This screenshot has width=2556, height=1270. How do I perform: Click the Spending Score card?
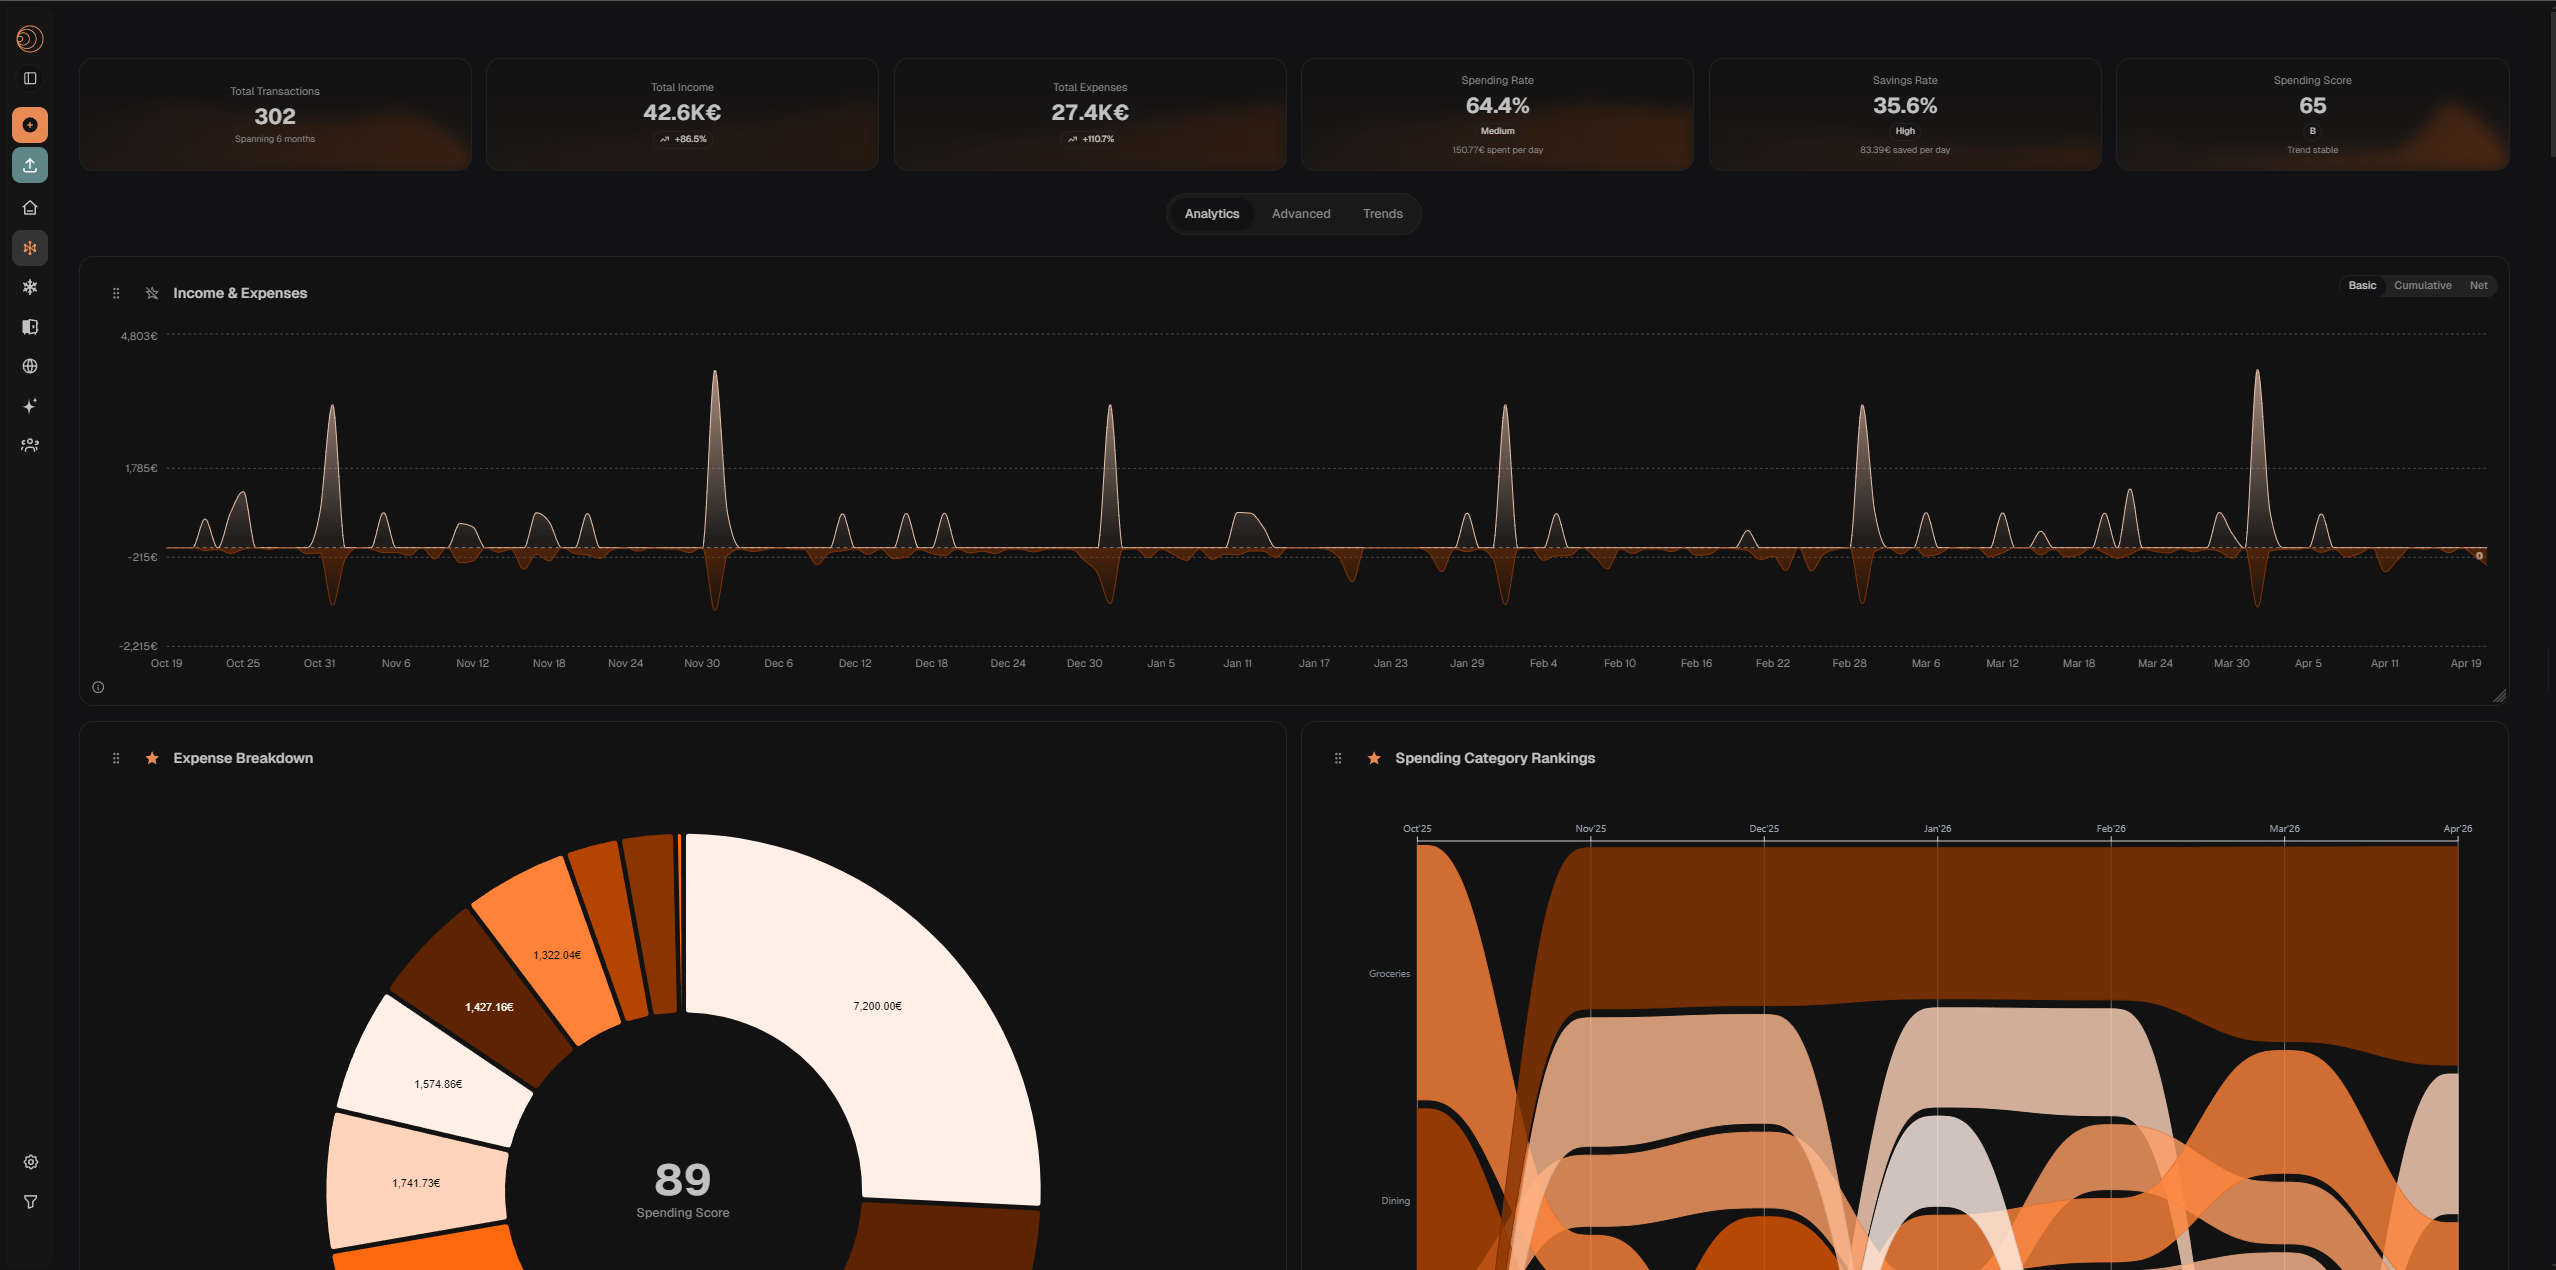click(2312, 114)
